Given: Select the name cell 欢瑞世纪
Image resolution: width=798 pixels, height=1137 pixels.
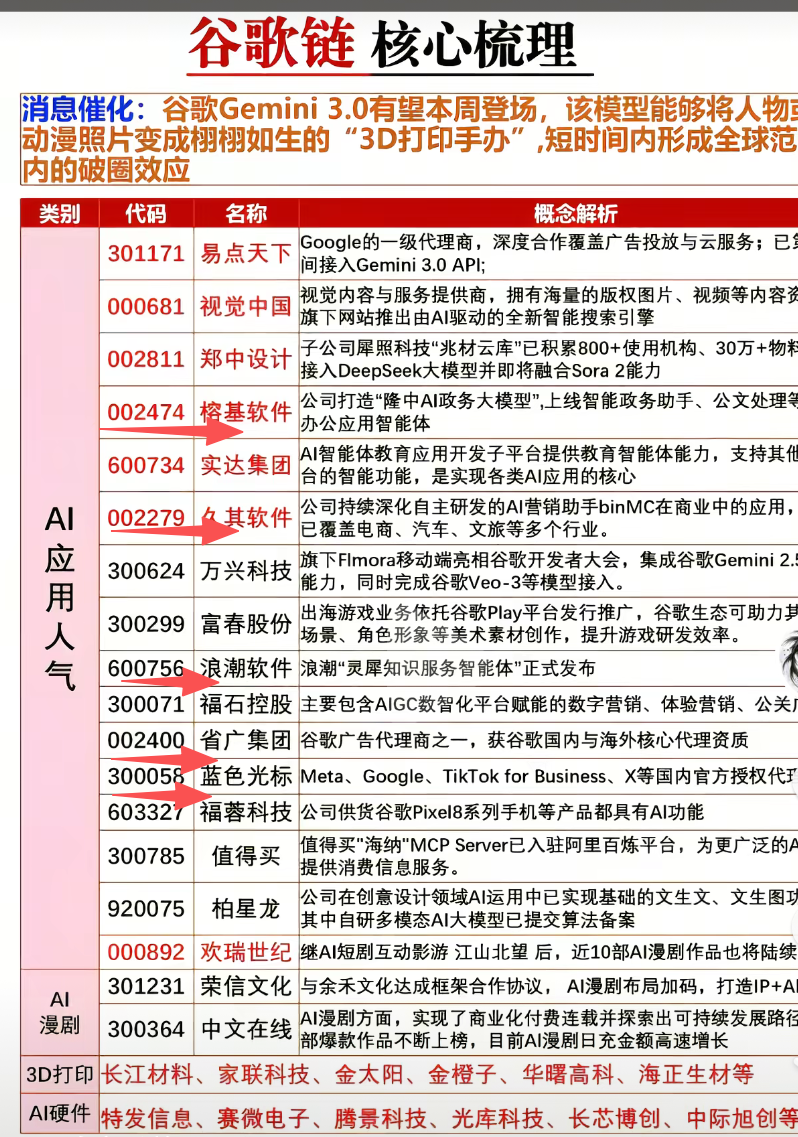Looking at the screenshot, I should pyautogui.click(x=246, y=952).
